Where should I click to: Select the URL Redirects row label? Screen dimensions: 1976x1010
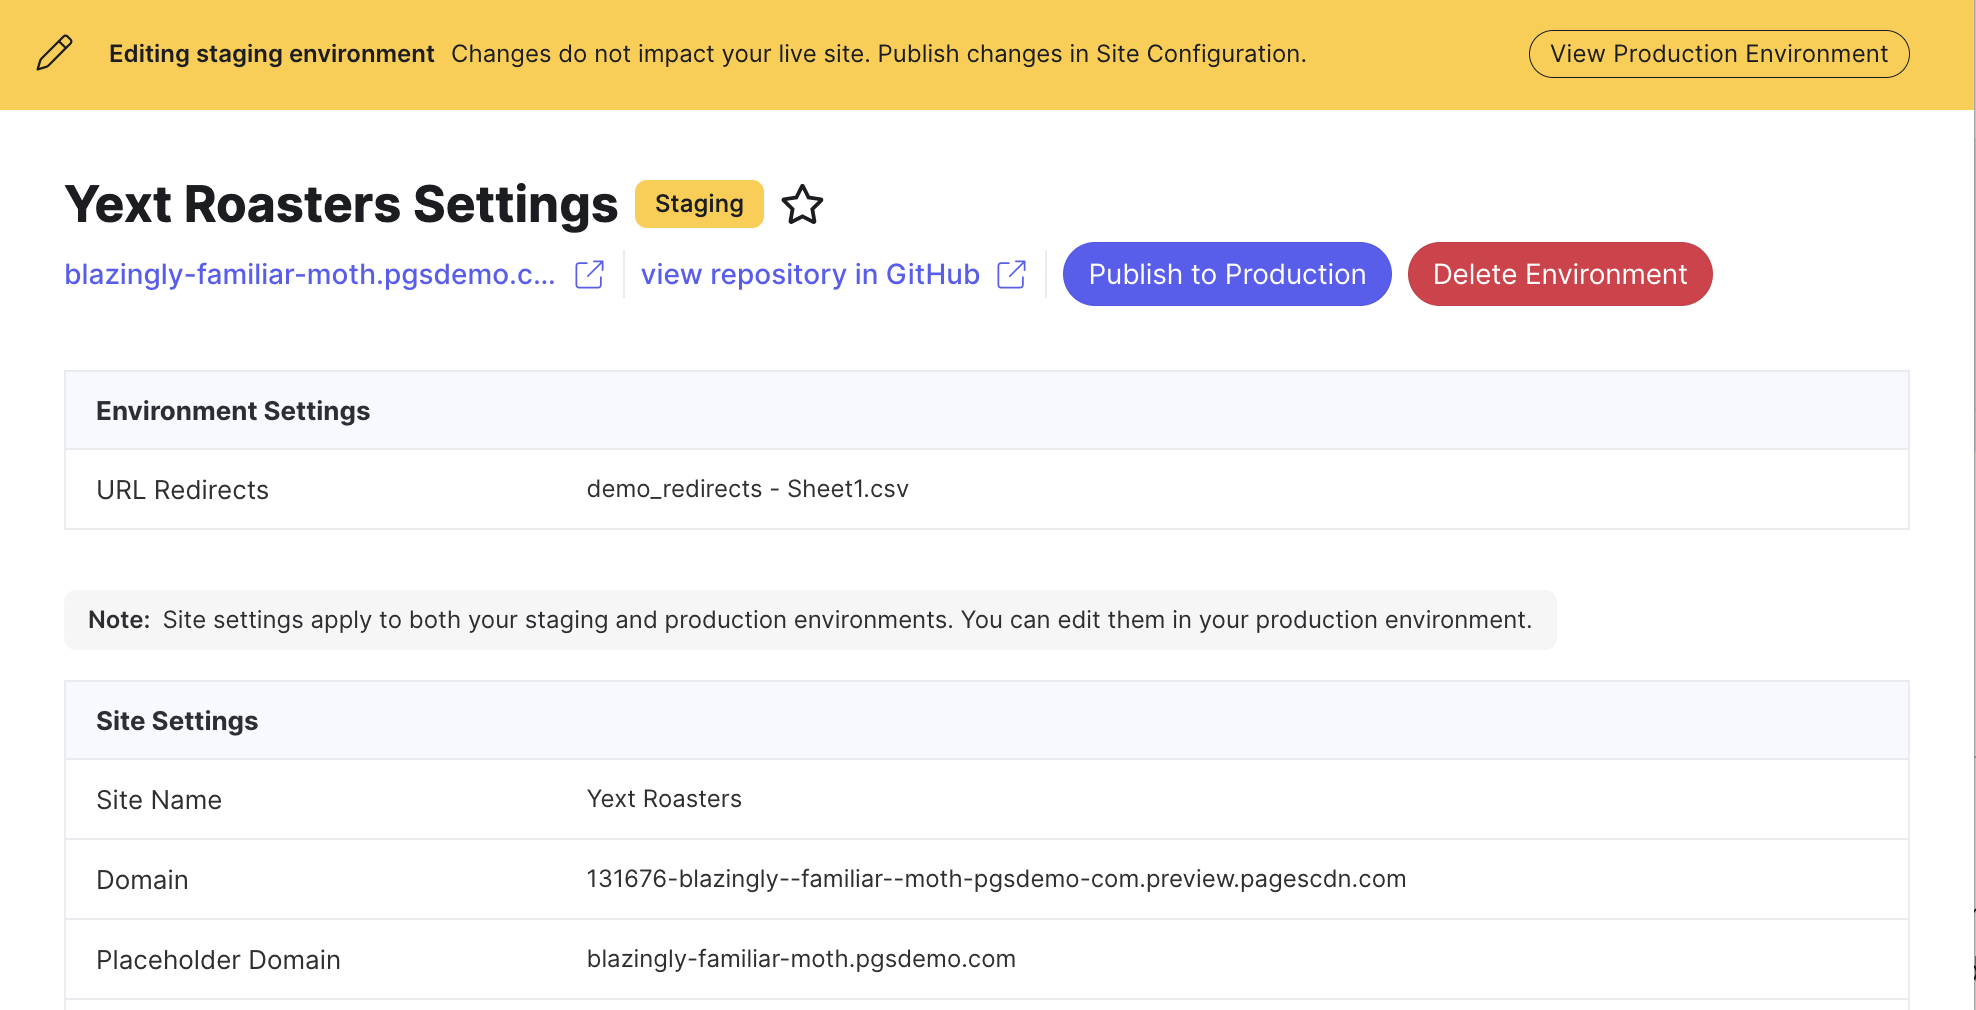(182, 490)
